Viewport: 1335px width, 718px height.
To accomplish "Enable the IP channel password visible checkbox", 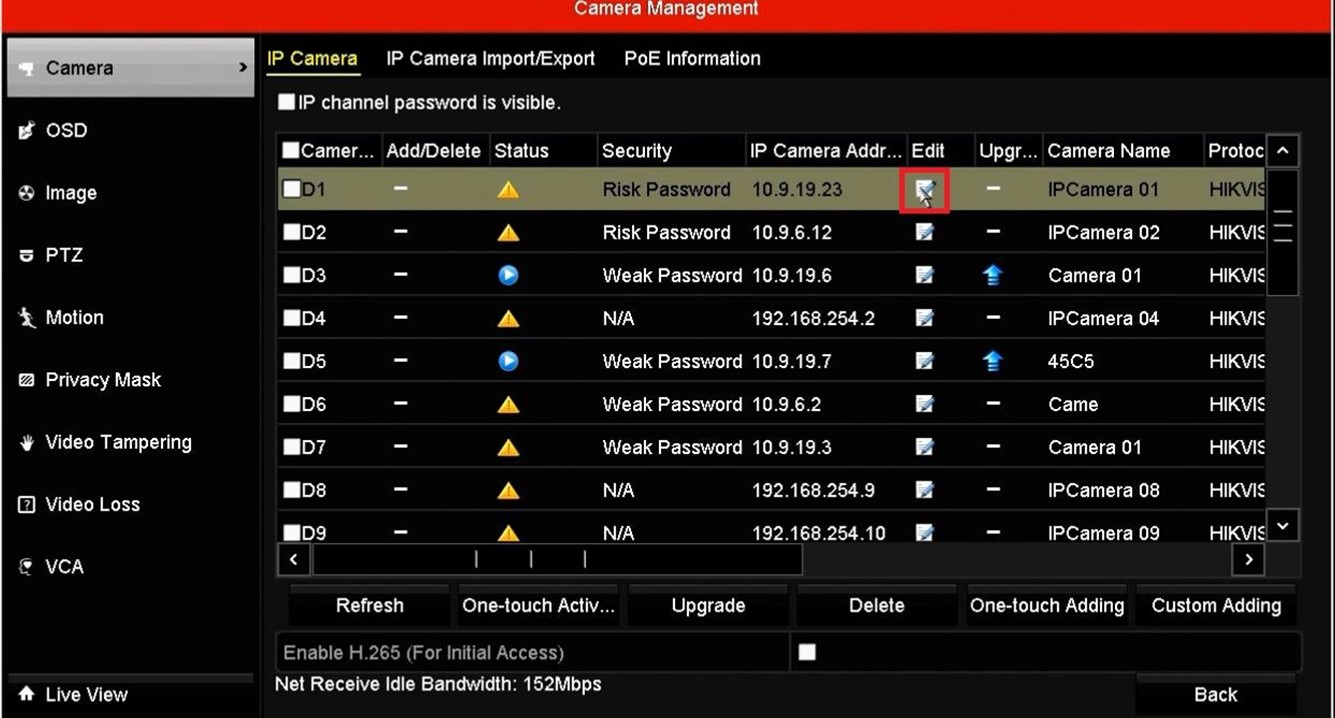I will pos(287,102).
